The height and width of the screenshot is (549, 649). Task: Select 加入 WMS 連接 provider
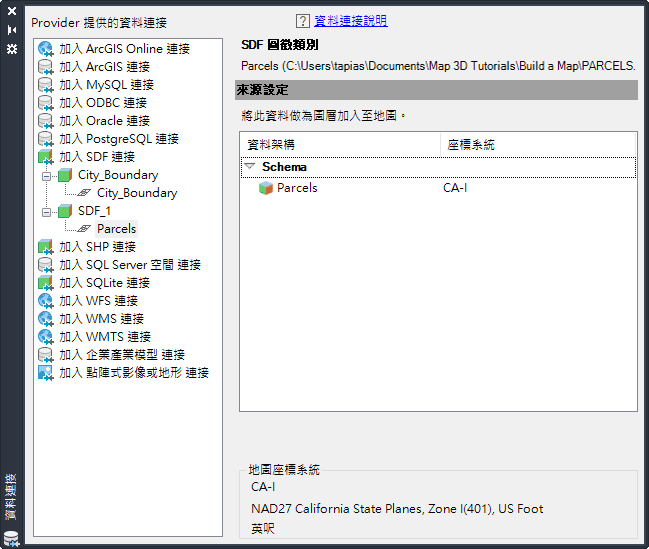[101, 319]
